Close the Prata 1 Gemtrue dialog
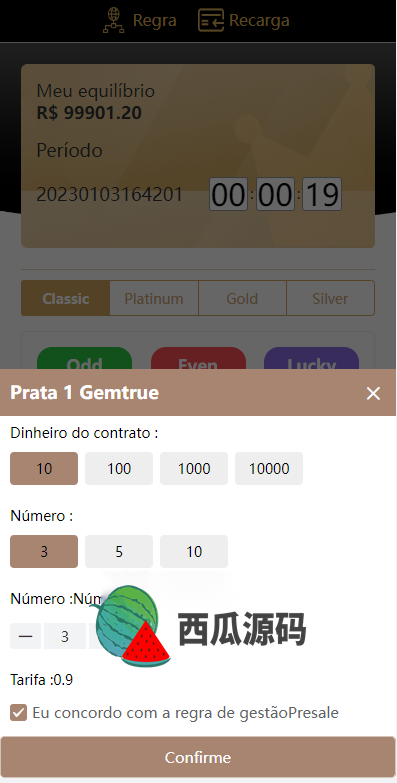This screenshot has height=783, width=397. click(x=373, y=393)
